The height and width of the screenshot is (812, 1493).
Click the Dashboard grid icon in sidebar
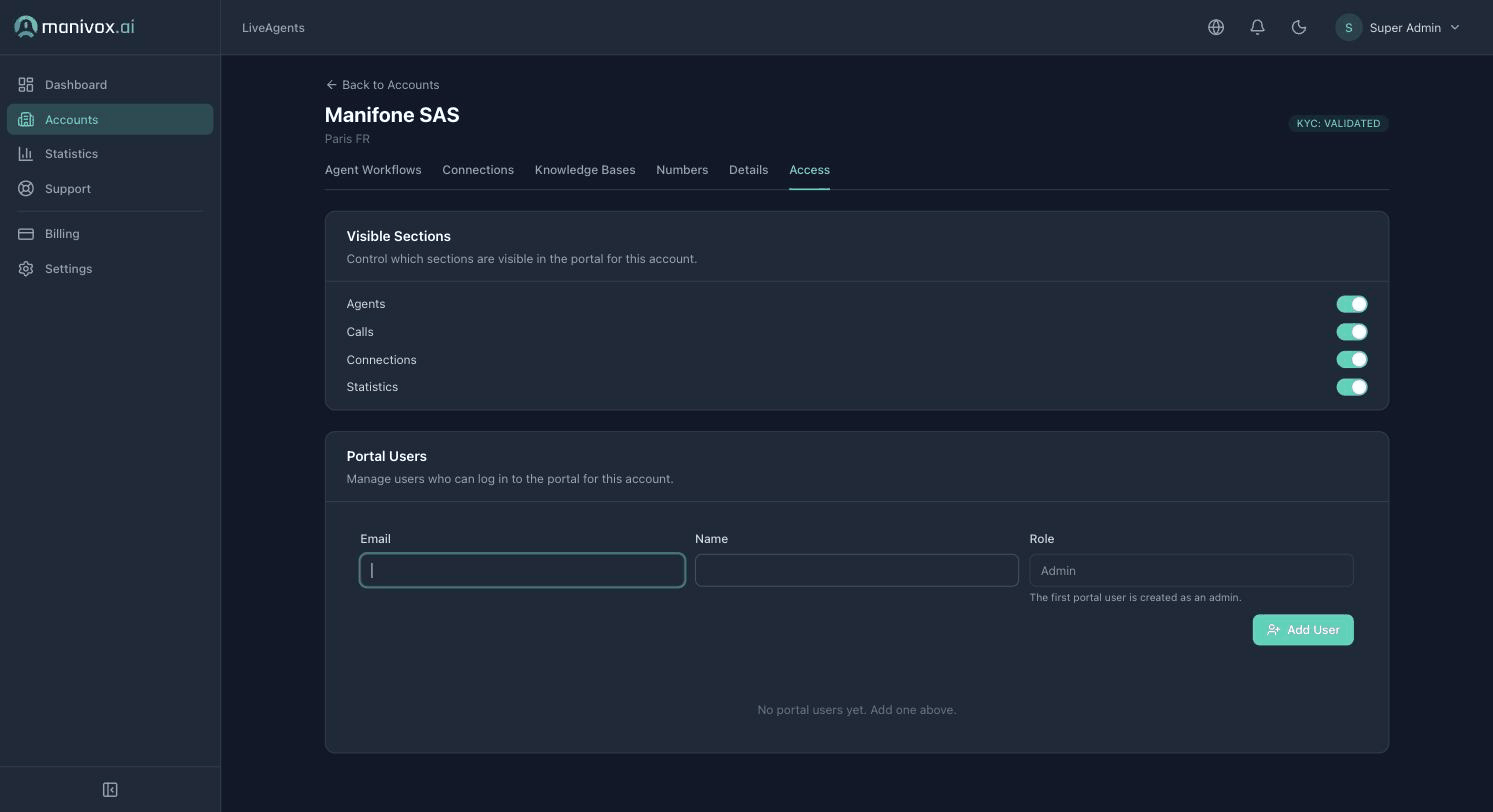click(x=26, y=85)
